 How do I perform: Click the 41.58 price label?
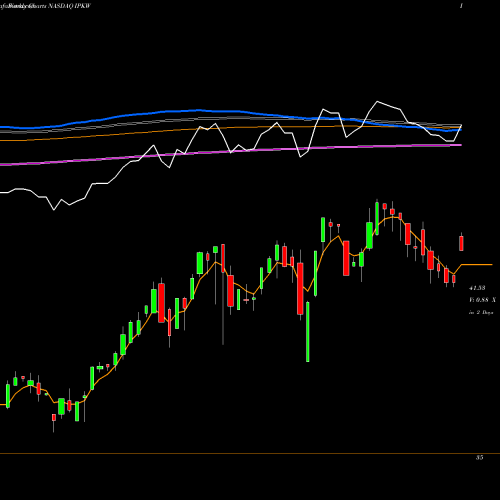[x=477, y=288]
